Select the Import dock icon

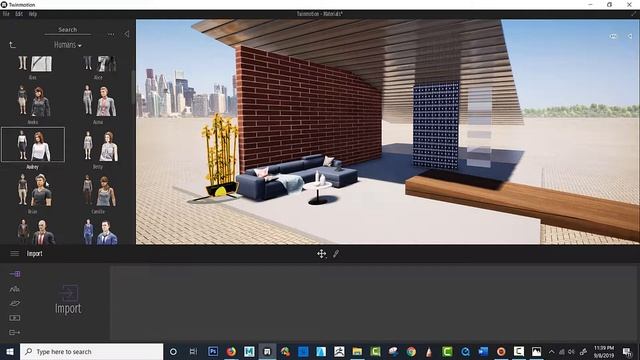click(15, 274)
